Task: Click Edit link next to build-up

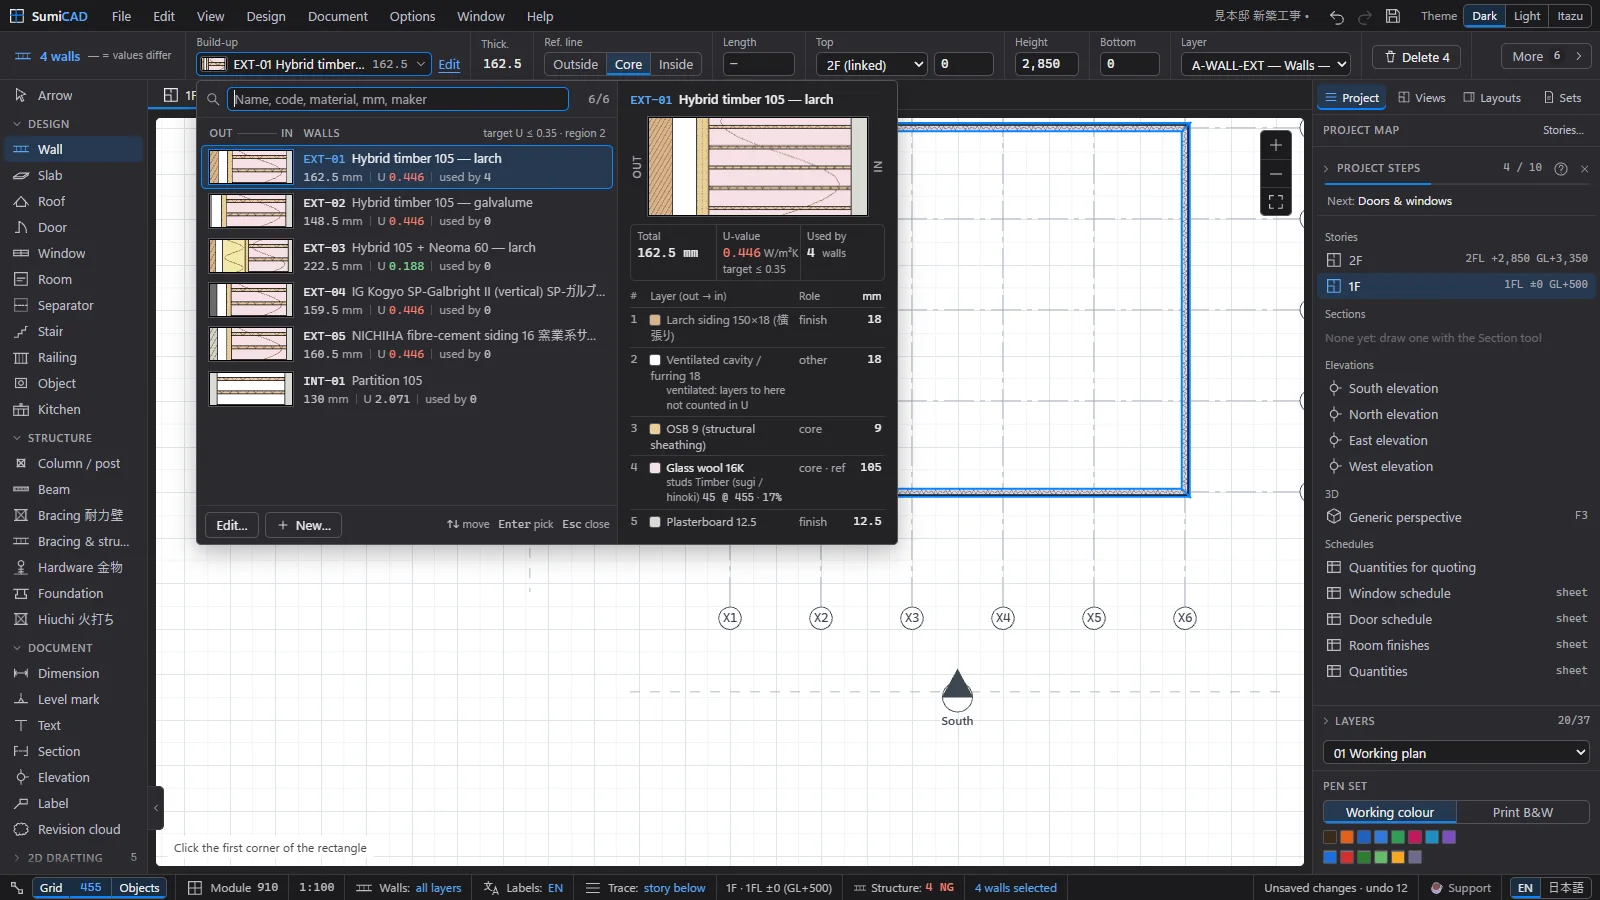Action: coord(449,64)
